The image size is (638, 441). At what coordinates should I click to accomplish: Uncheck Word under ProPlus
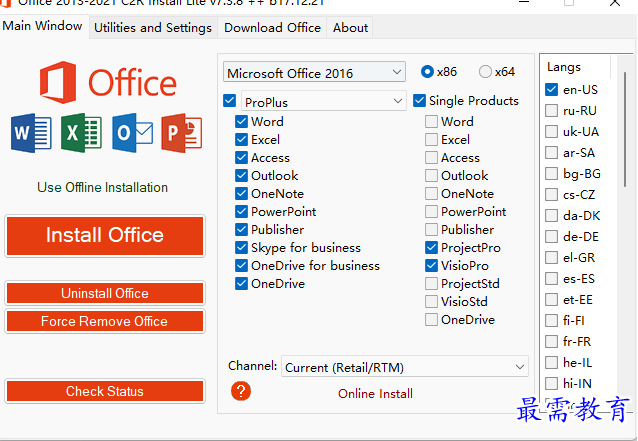(x=241, y=121)
